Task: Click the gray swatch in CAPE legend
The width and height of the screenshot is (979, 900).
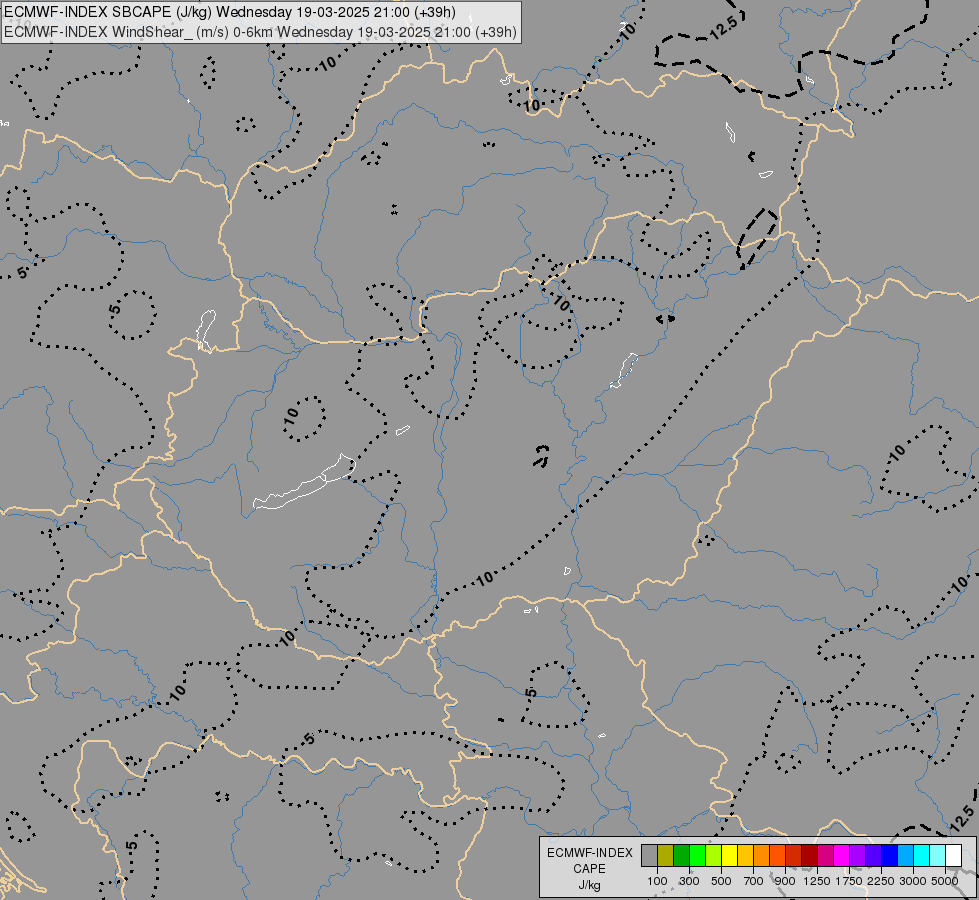Action: tap(649, 855)
